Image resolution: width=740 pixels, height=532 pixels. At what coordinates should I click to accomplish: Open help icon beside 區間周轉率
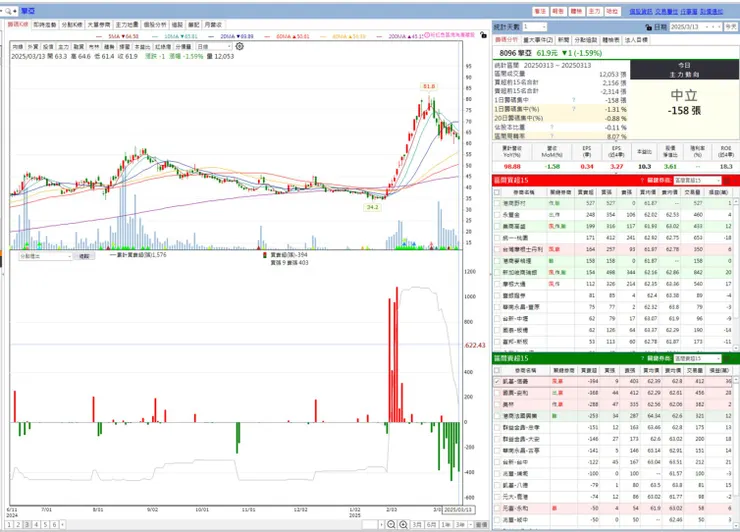[551, 136]
